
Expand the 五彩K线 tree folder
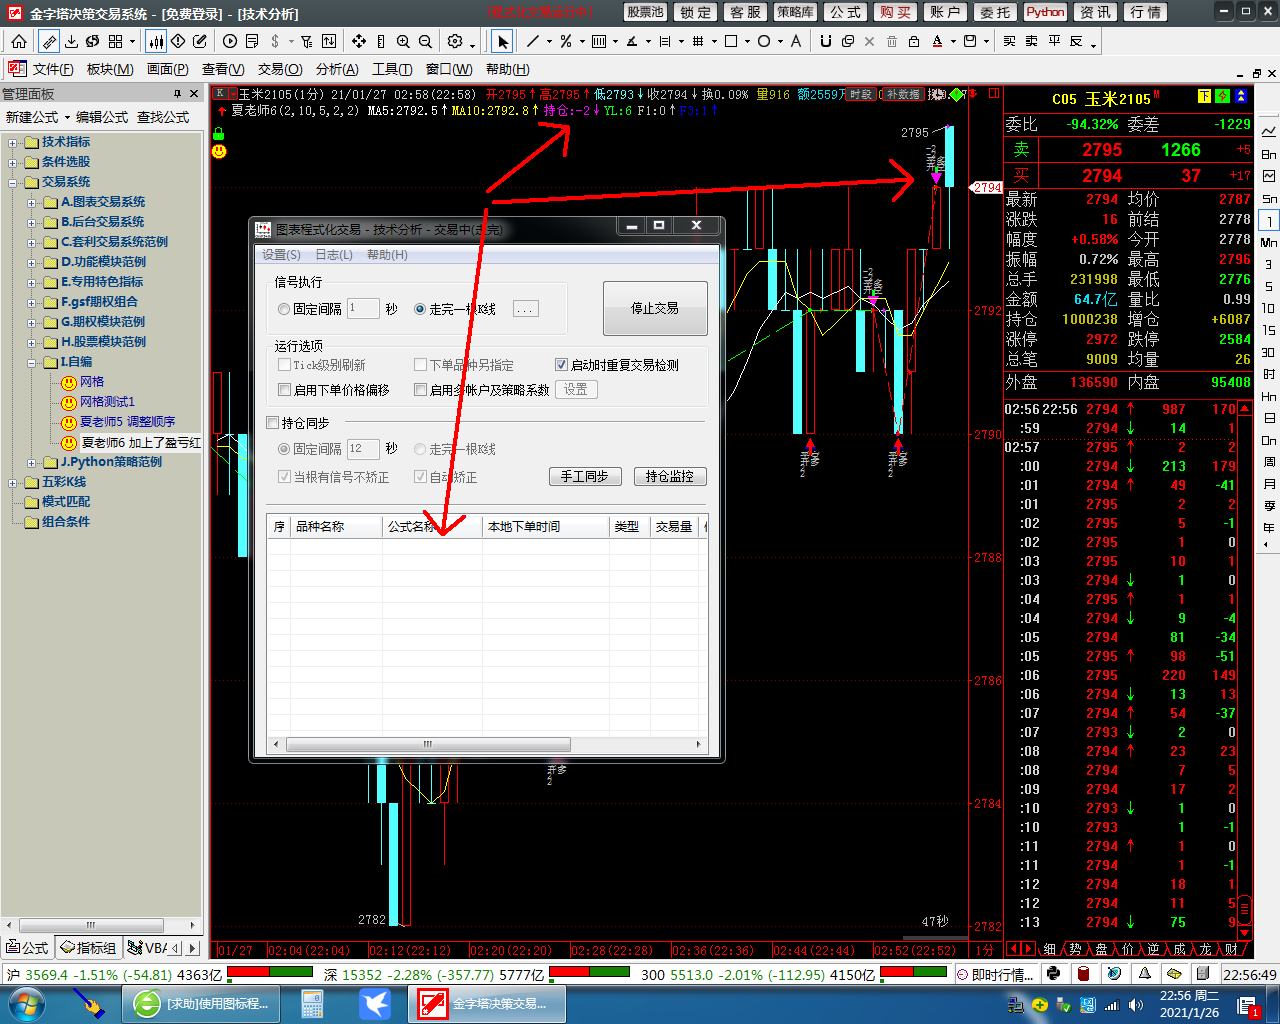[x=13, y=482]
